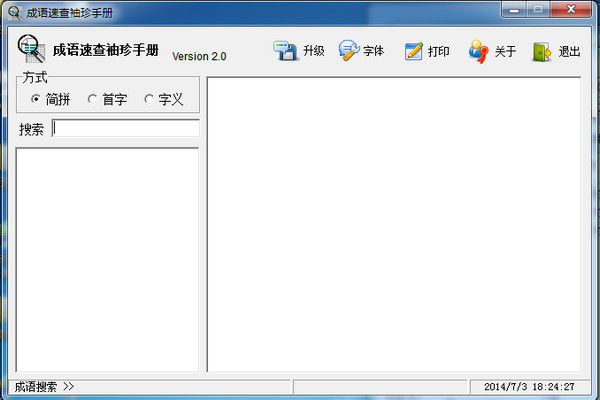
Task: Select the 简拼 search mode radio
Action: pos(36,99)
